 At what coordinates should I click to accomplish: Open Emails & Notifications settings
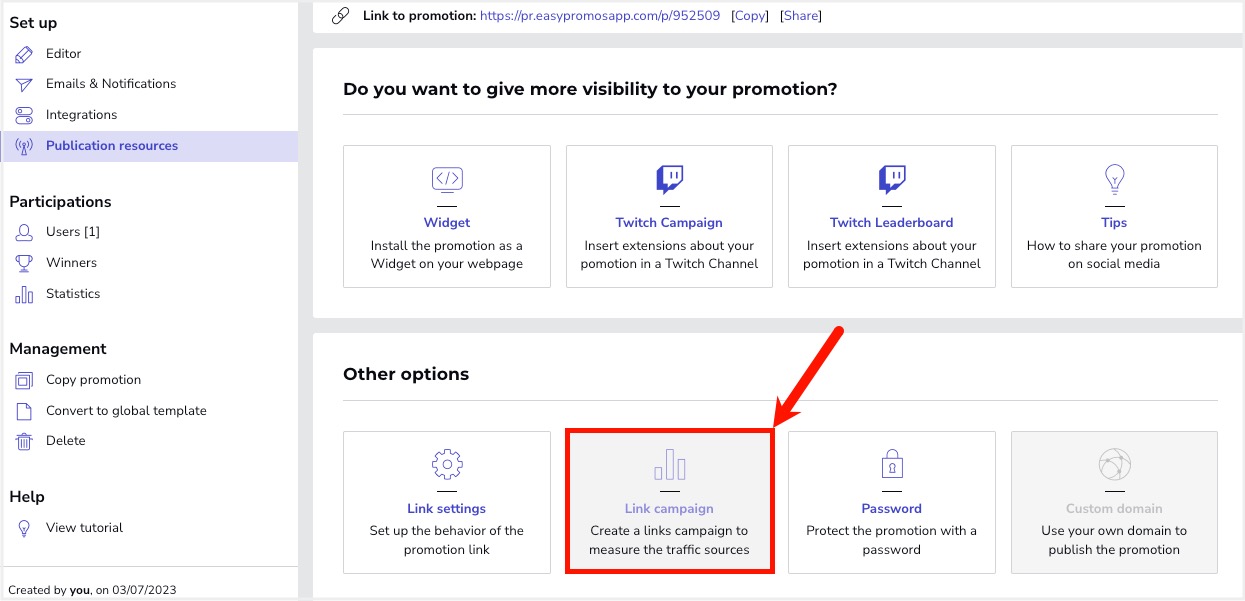tap(110, 84)
